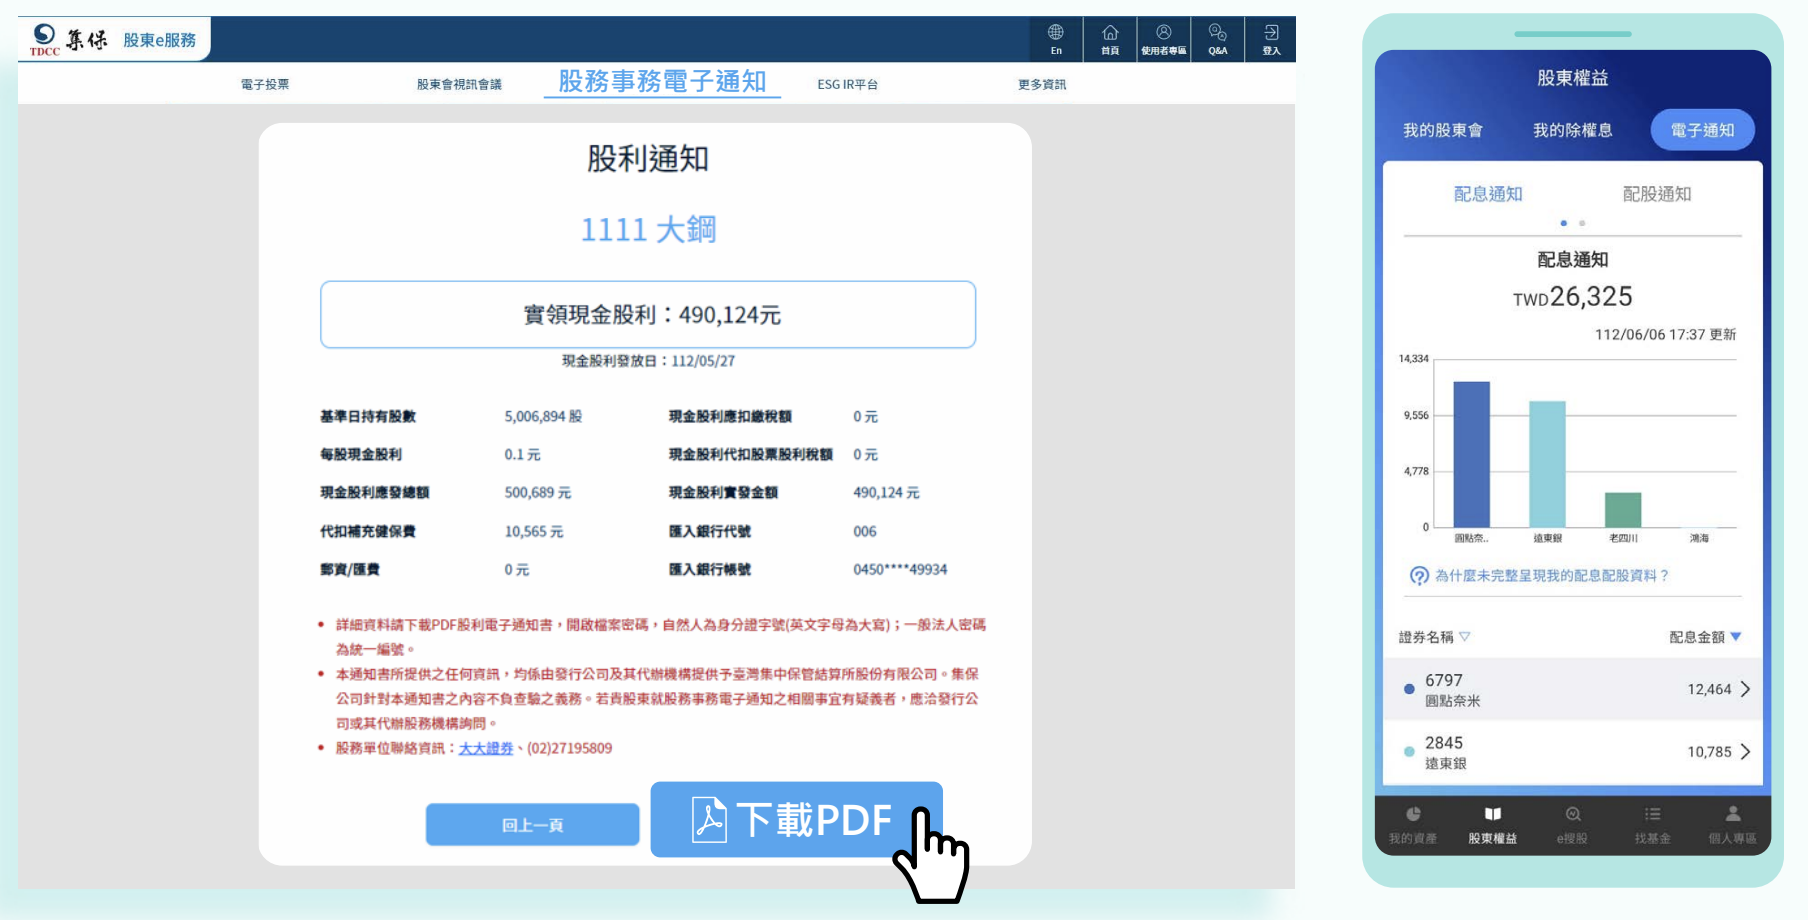Switch language with the En globe icon
Screen dimensions: 1808x920
coord(1056,38)
